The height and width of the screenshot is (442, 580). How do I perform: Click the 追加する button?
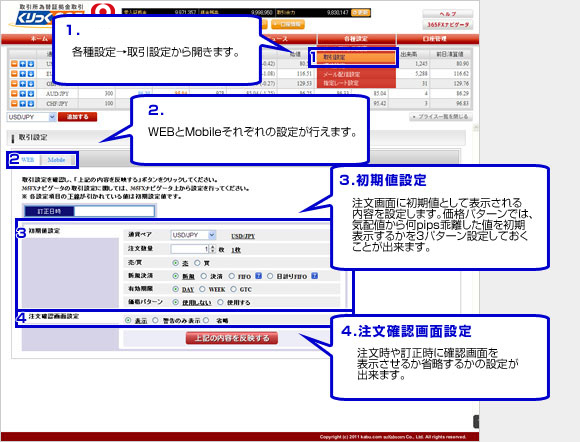[77, 117]
